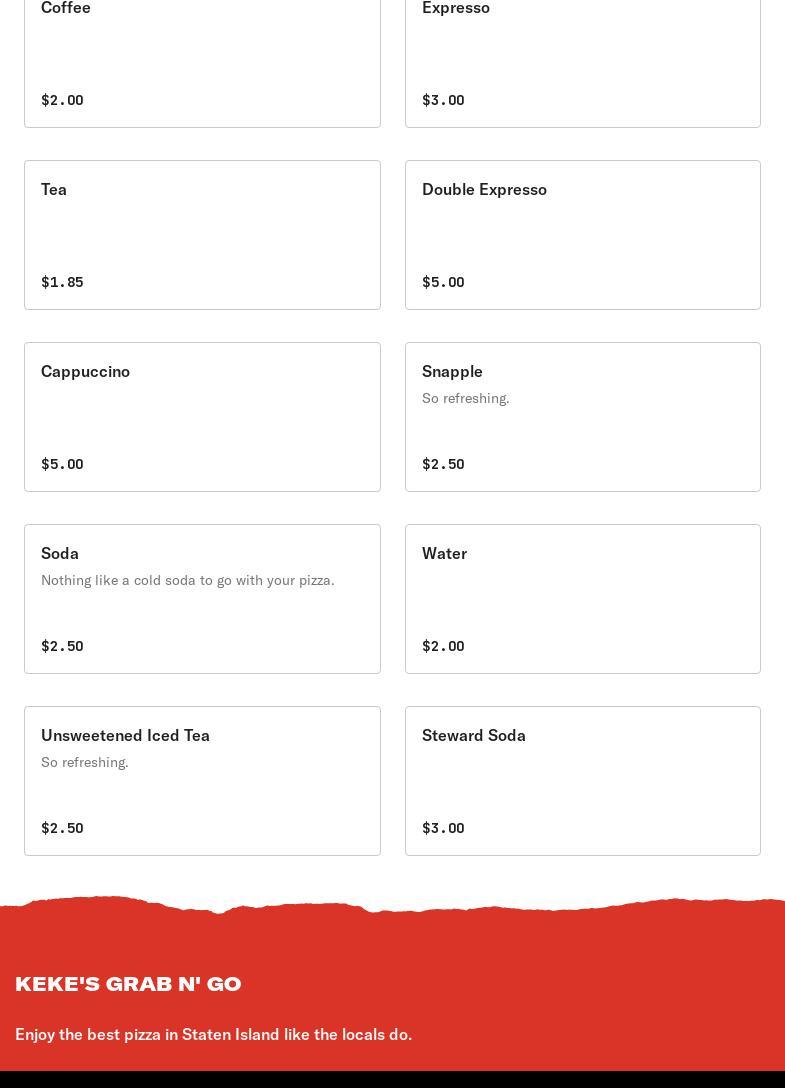The width and height of the screenshot is (785, 1088).
Task: Click the Soda description about pizza
Action: pos(188,580)
